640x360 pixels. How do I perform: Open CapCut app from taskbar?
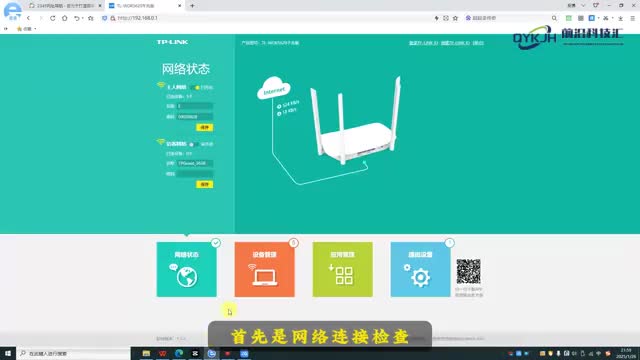(195, 353)
